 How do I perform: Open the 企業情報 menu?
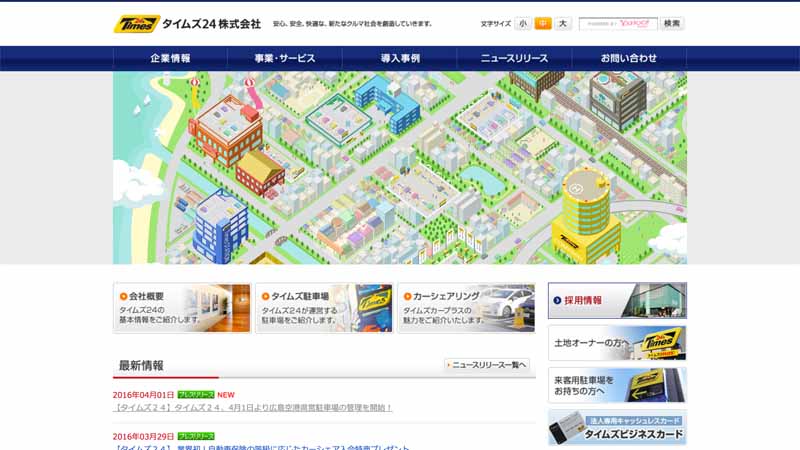[170, 58]
